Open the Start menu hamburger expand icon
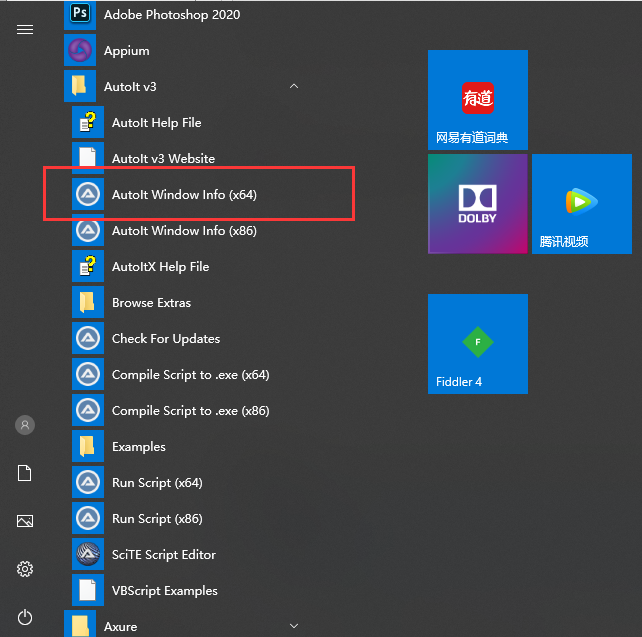Viewport: 642px width, 637px height. pyautogui.click(x=25, y=29)
